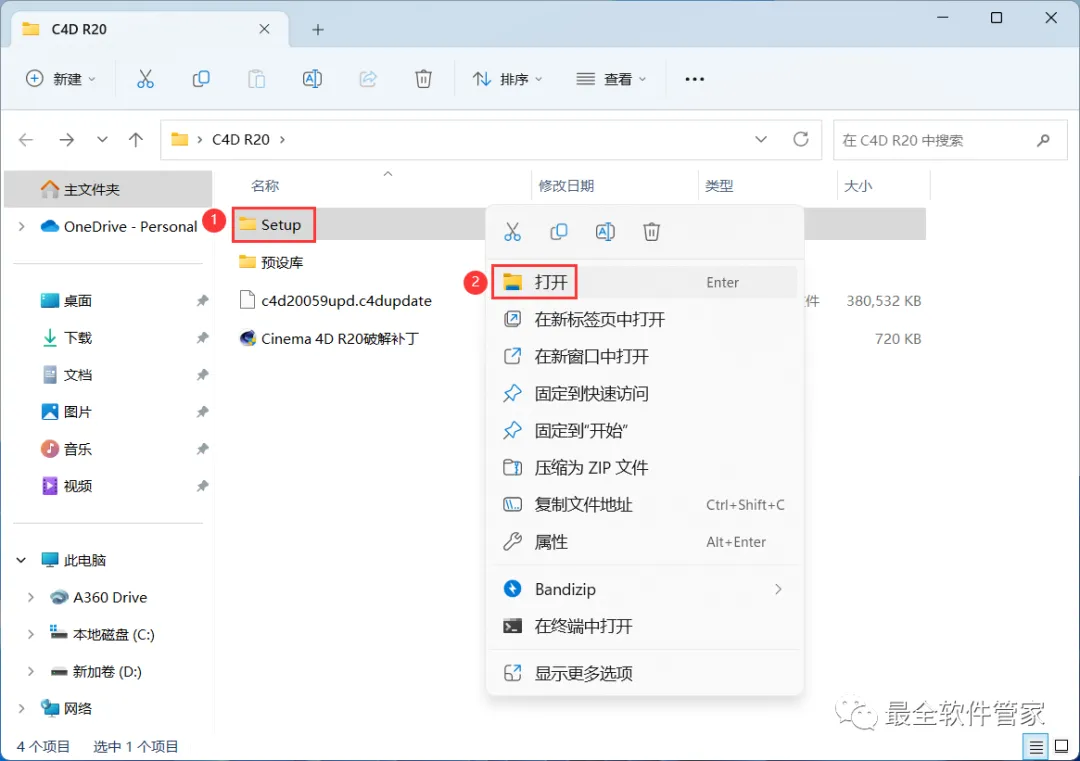1080x761 pixels.
Task: Choose 固定到快速访问
Action: 644,394
